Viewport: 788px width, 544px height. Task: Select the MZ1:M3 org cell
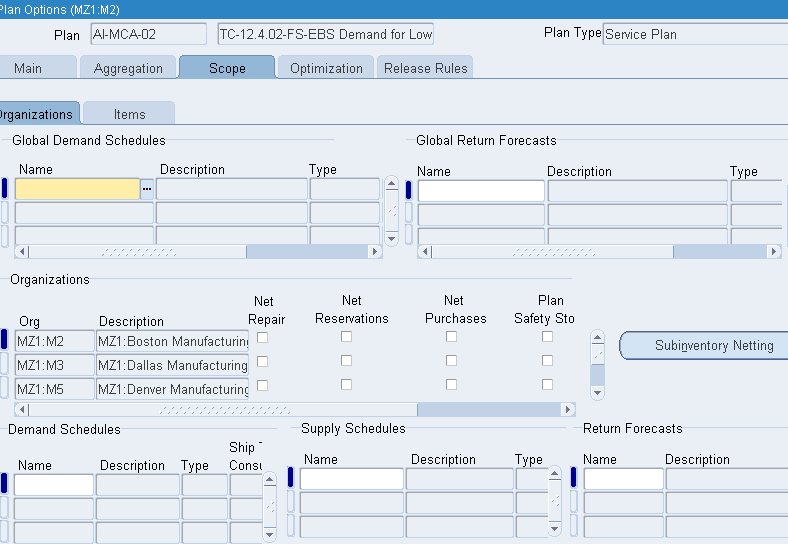coord(55,365)
